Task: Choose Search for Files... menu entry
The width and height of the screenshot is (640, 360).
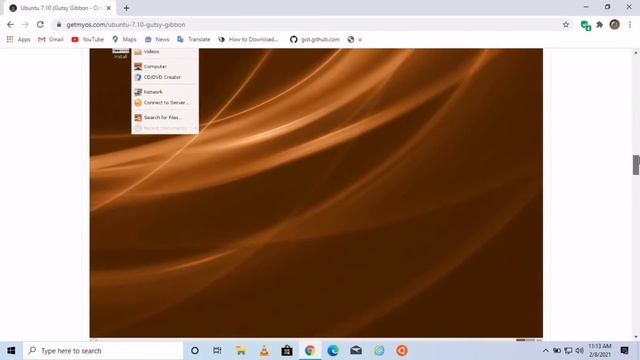Action: point(165,117)
